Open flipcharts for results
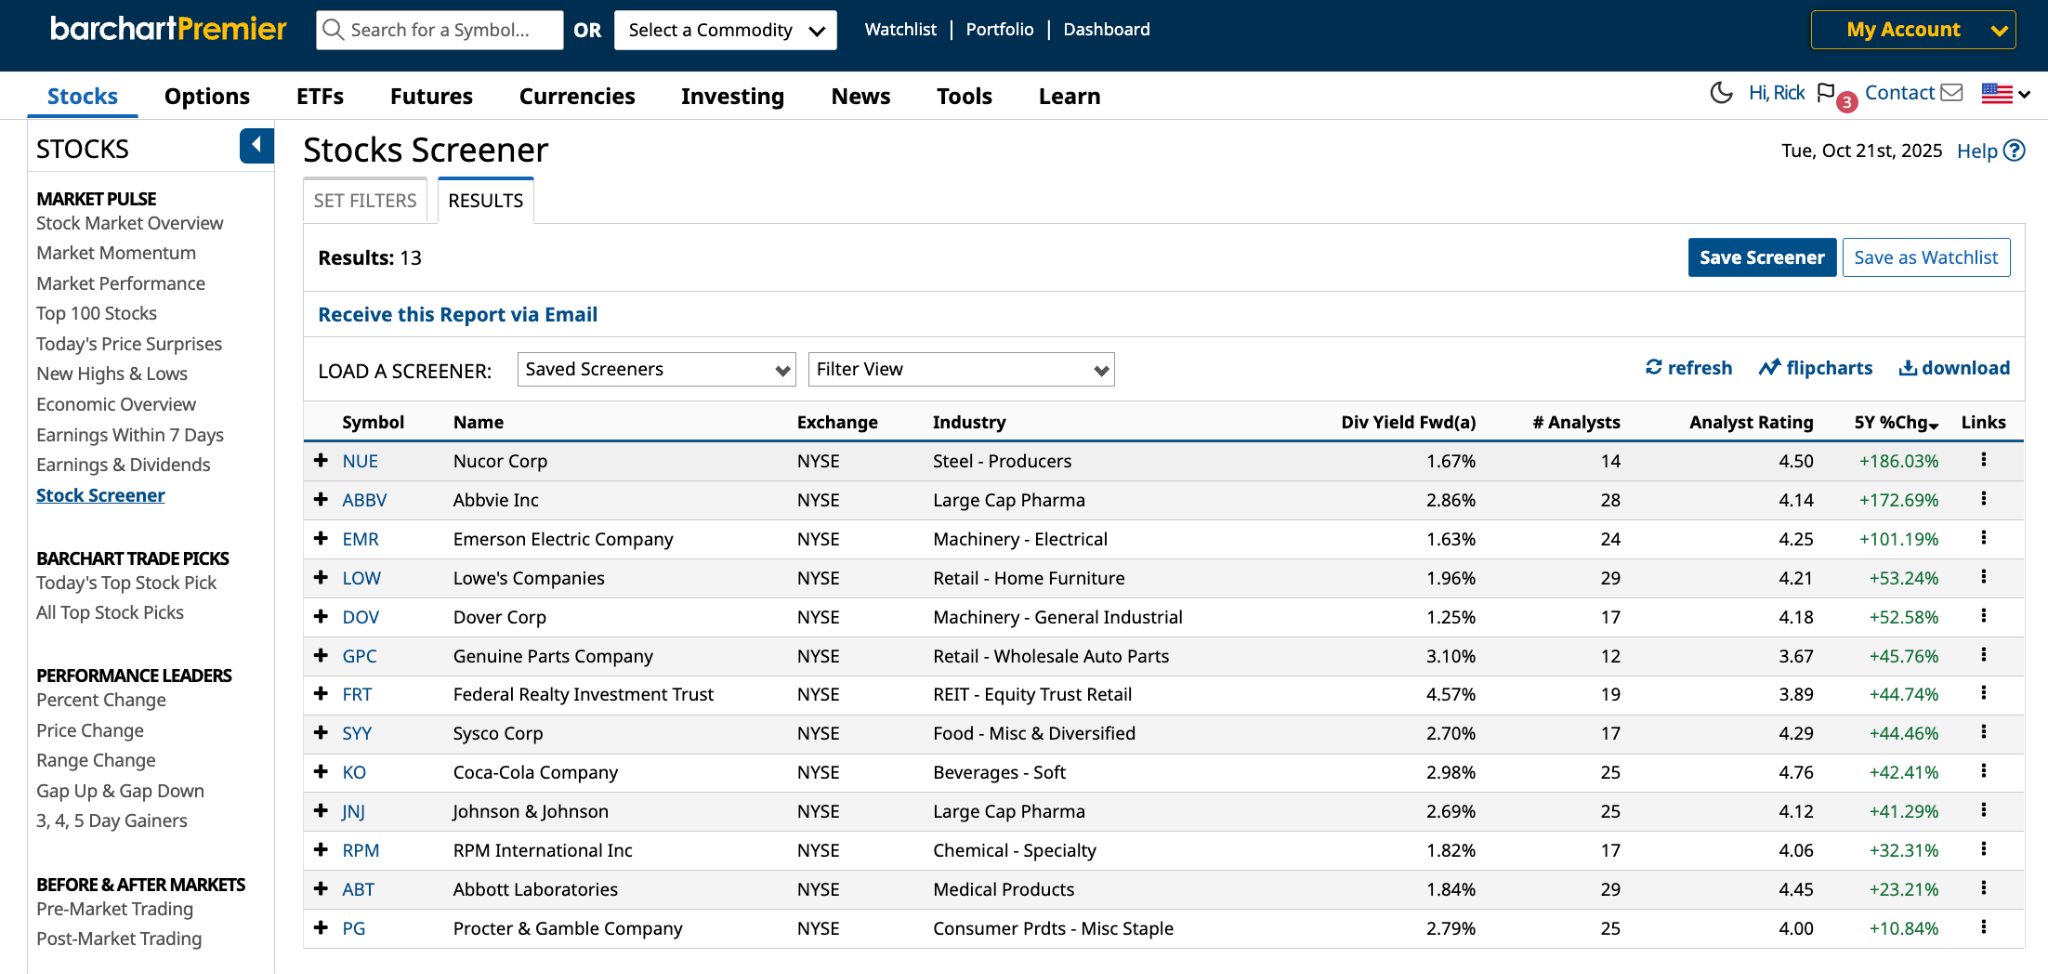The image size is (2048, 974). point(1815,368)
